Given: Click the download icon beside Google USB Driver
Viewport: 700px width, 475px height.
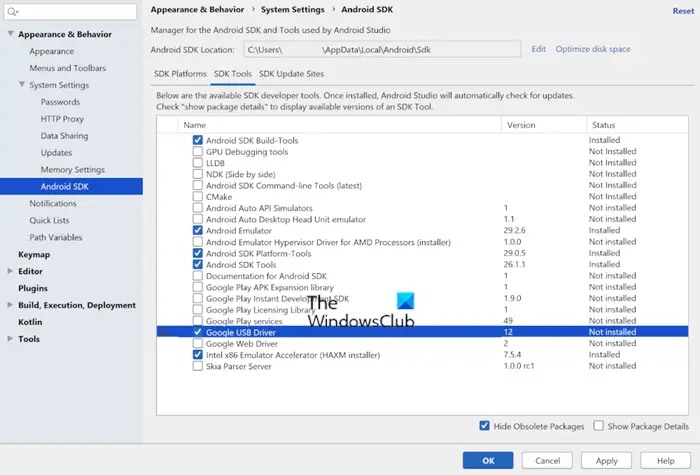Looking at the screenshot, I should [x=165, y=332].
